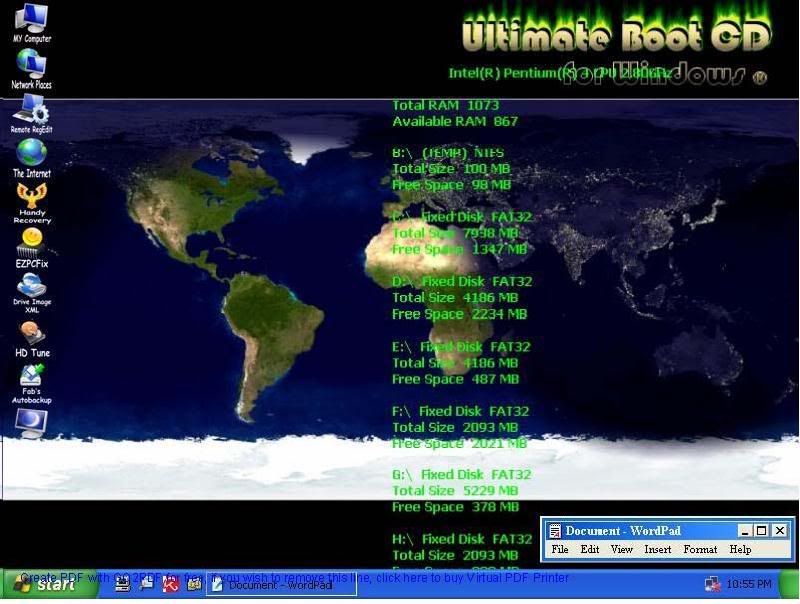This screenshot has height=604, width=800.
Task: Click the 'Total RAM 1073' text
Action: pyautogui.click(x=445, y=105)
